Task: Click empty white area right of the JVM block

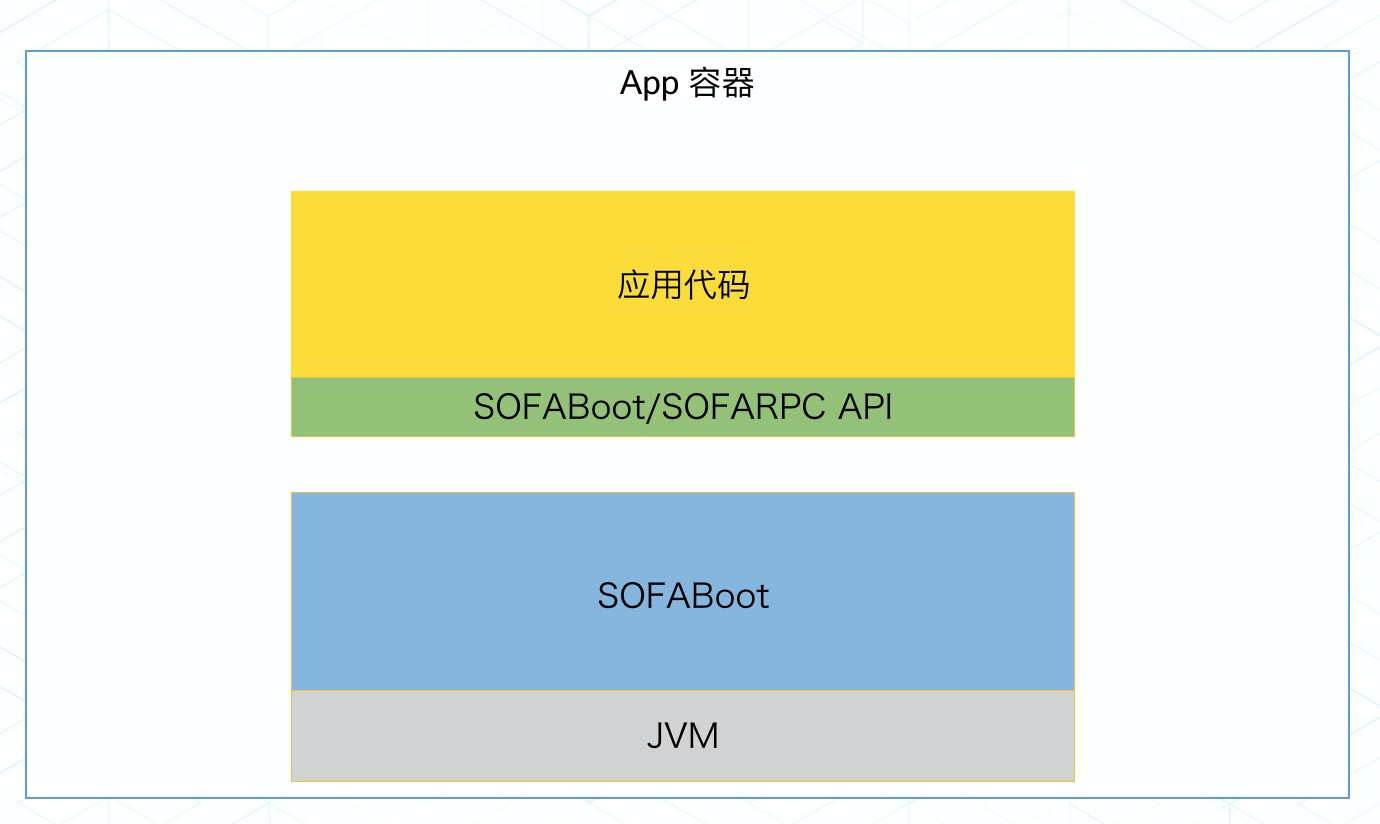Action: pyautogui.click(x=1211, y=735)
